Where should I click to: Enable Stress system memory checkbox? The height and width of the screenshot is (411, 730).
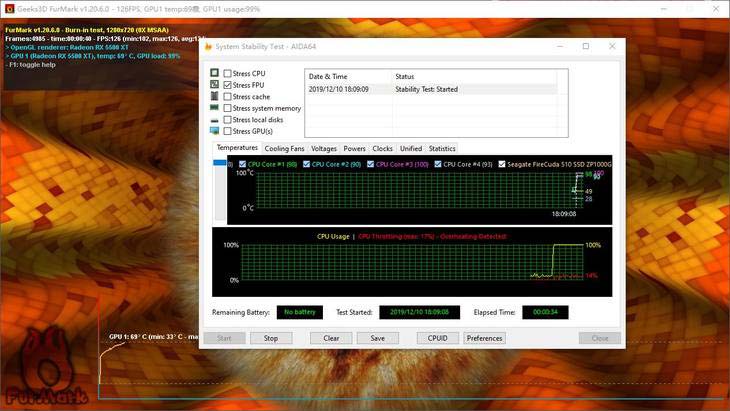(228, 108)
